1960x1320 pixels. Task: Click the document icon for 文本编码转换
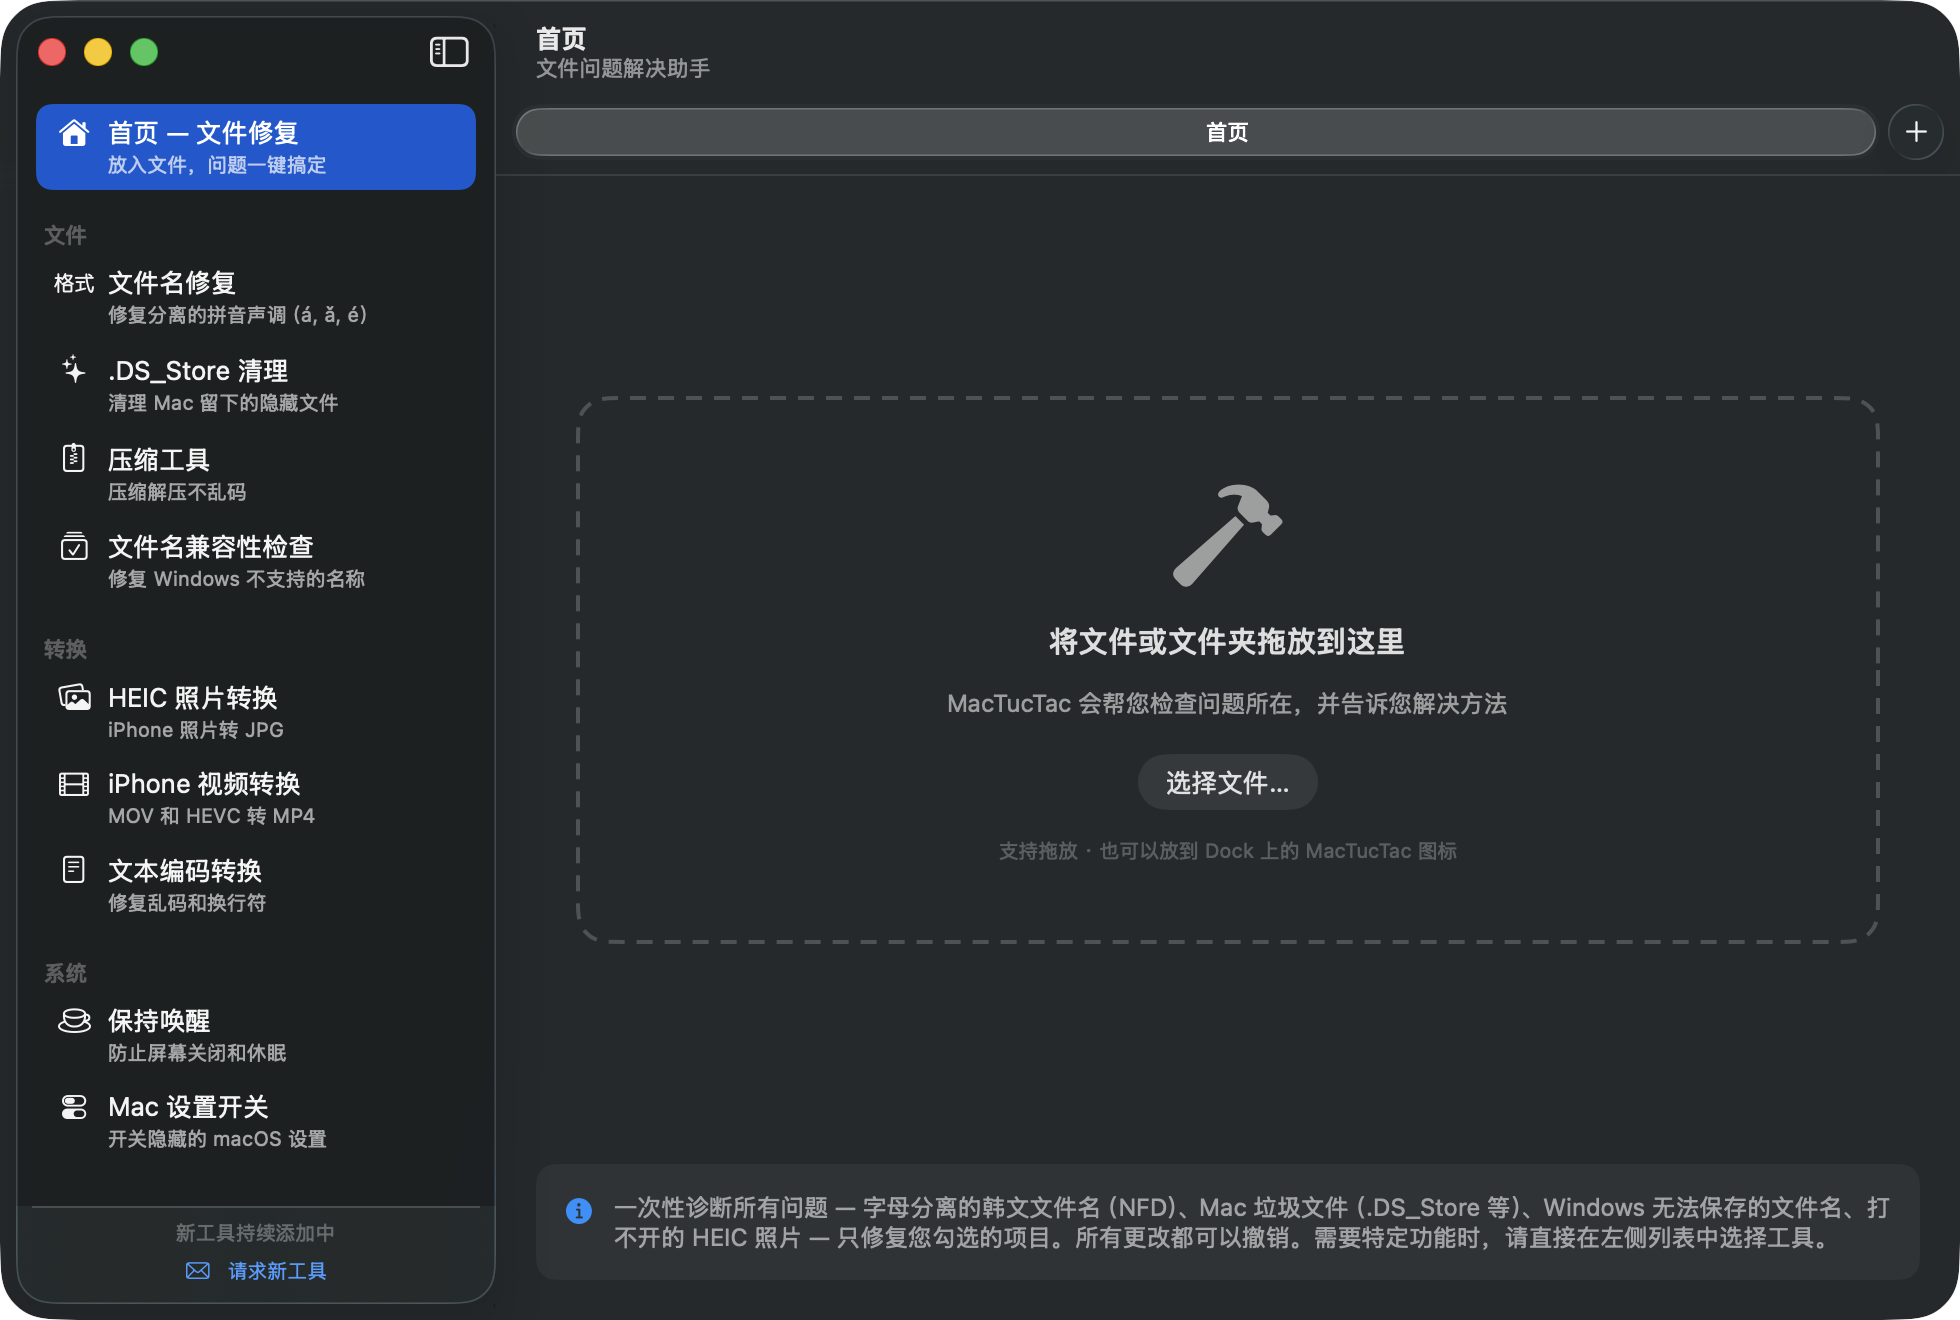(74, 870)
